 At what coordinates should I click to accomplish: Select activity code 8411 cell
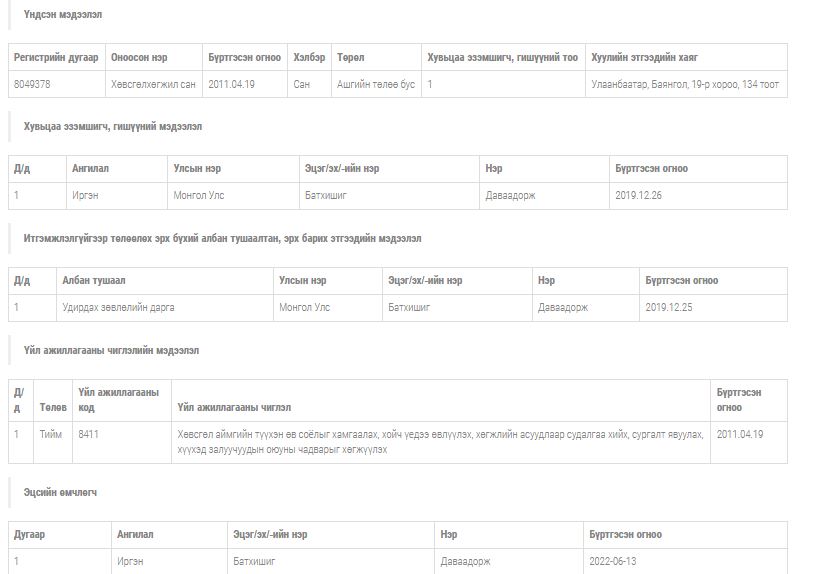coord(88,434)
